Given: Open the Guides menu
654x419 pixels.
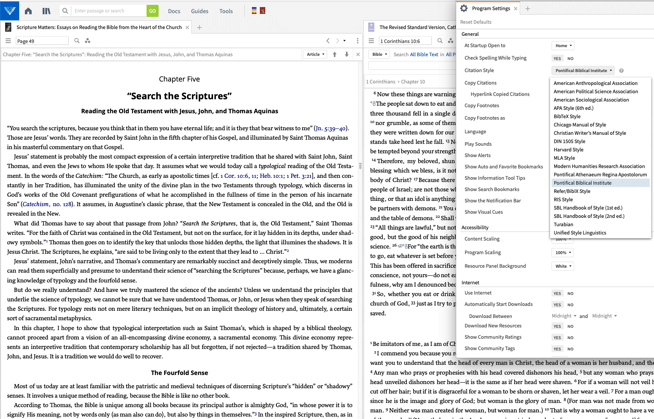Looking at the screenshot, I should [199, 11].
